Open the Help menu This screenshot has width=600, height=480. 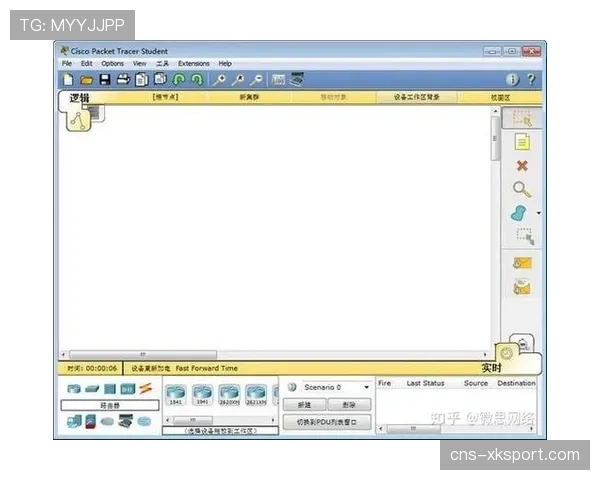point(225,64)
